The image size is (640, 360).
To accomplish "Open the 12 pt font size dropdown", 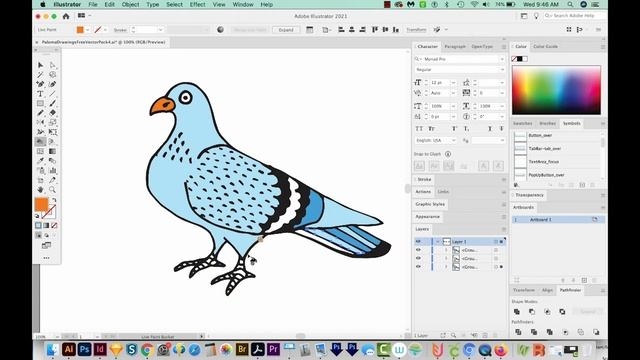I will click(453, 82).
